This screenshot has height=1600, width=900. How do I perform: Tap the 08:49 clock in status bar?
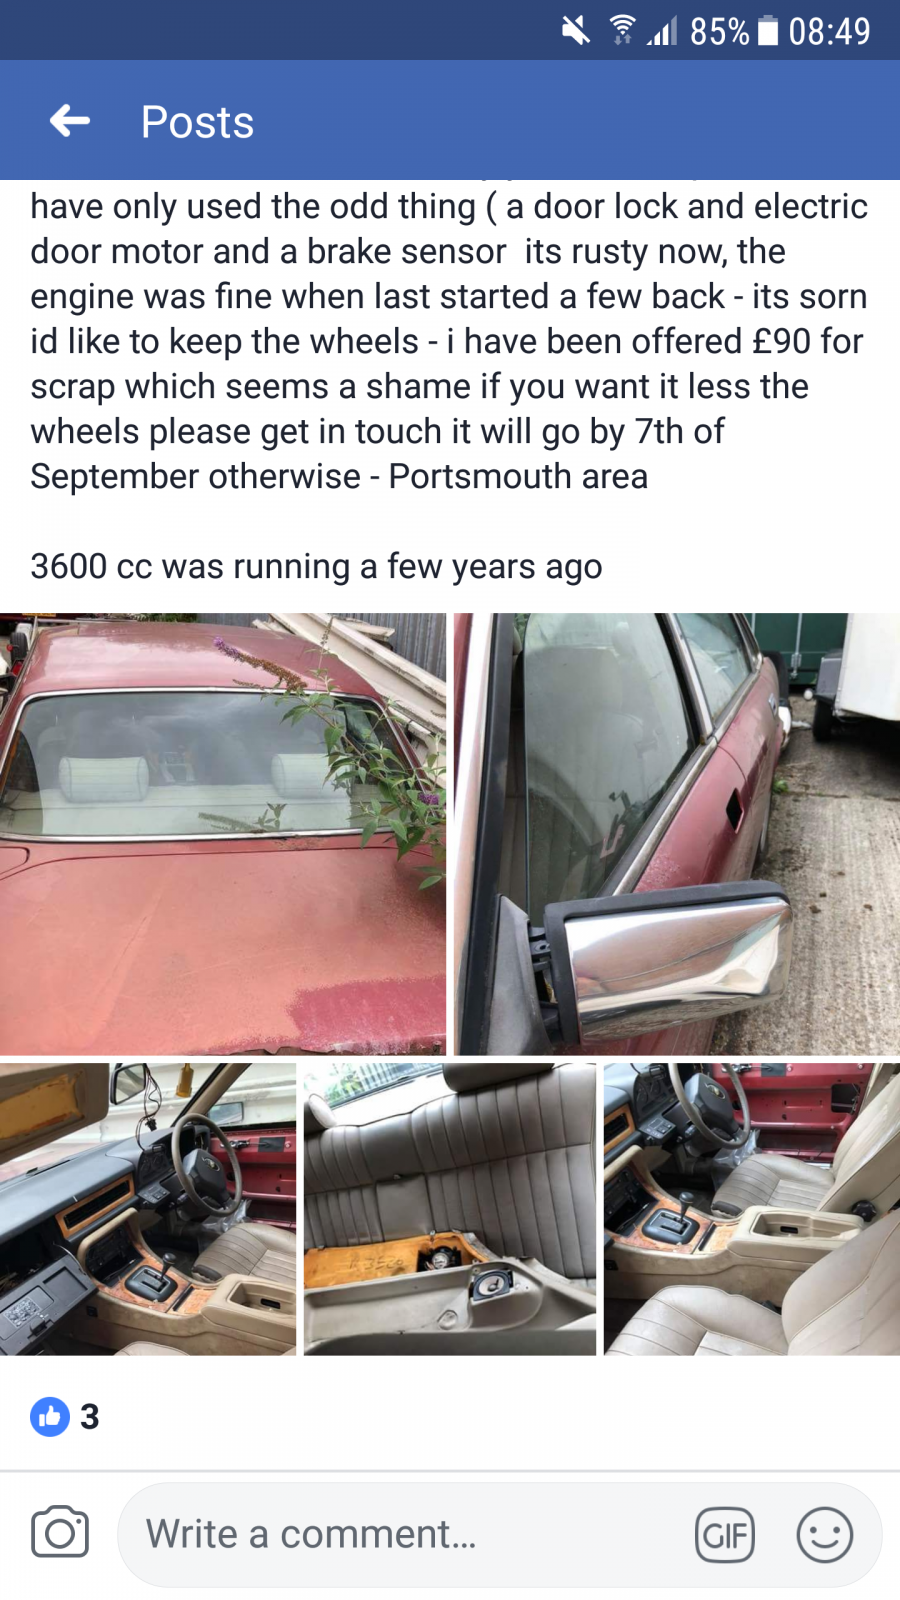(x=829, y=31)
